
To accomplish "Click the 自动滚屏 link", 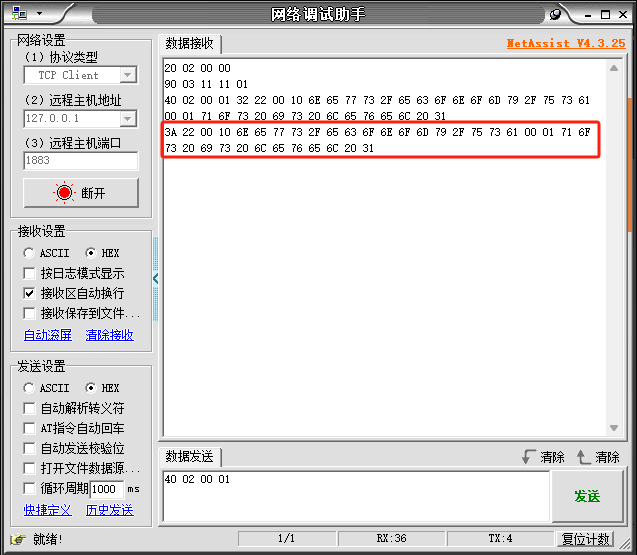I will [48, 335].
